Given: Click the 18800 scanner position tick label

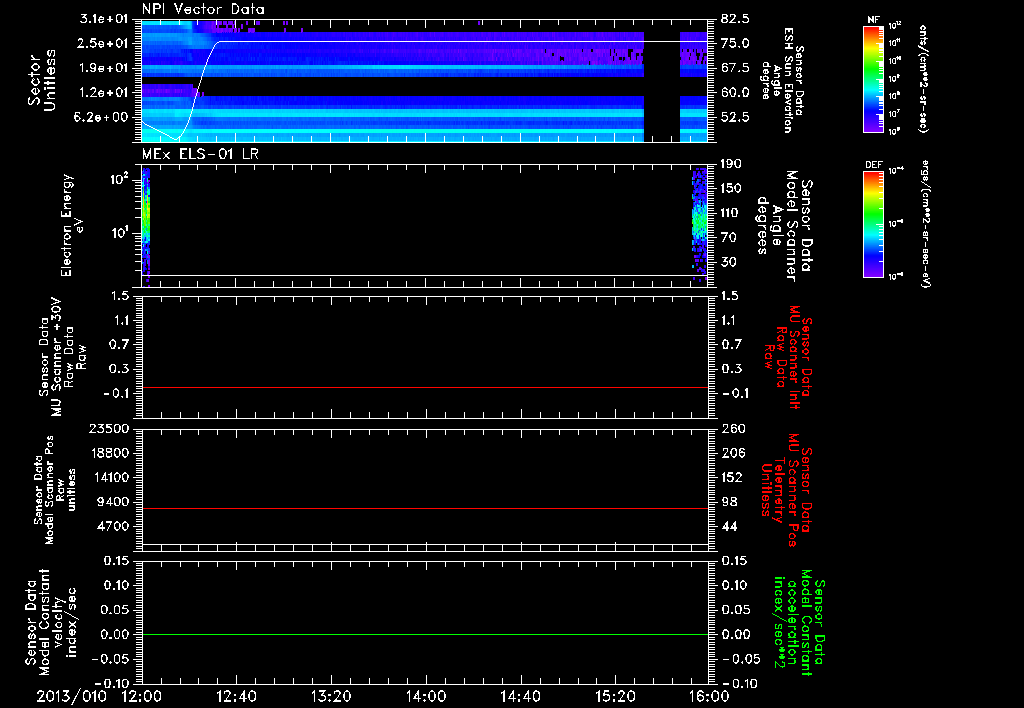Looking at the screenshot, I should tap(108, 453).
